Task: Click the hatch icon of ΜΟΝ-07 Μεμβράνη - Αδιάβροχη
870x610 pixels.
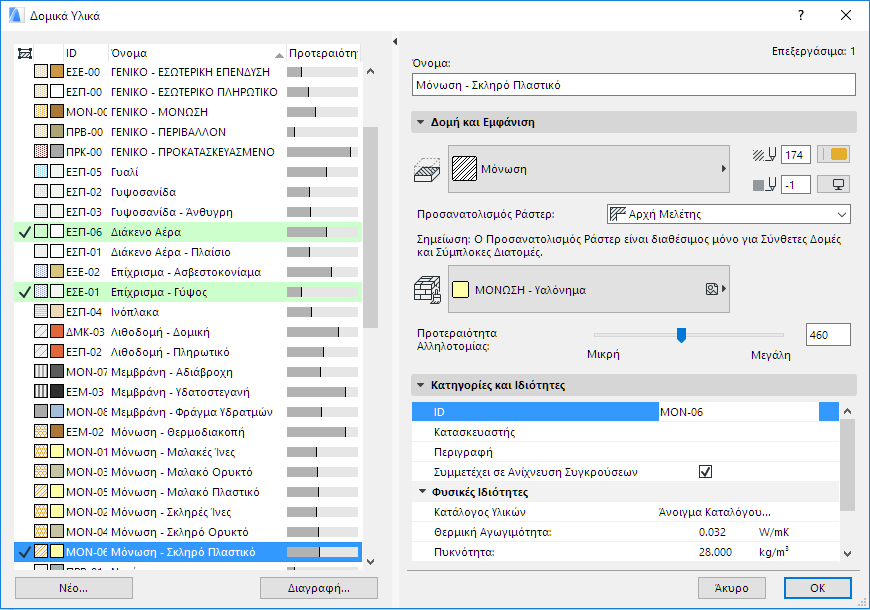Action: 41,372
